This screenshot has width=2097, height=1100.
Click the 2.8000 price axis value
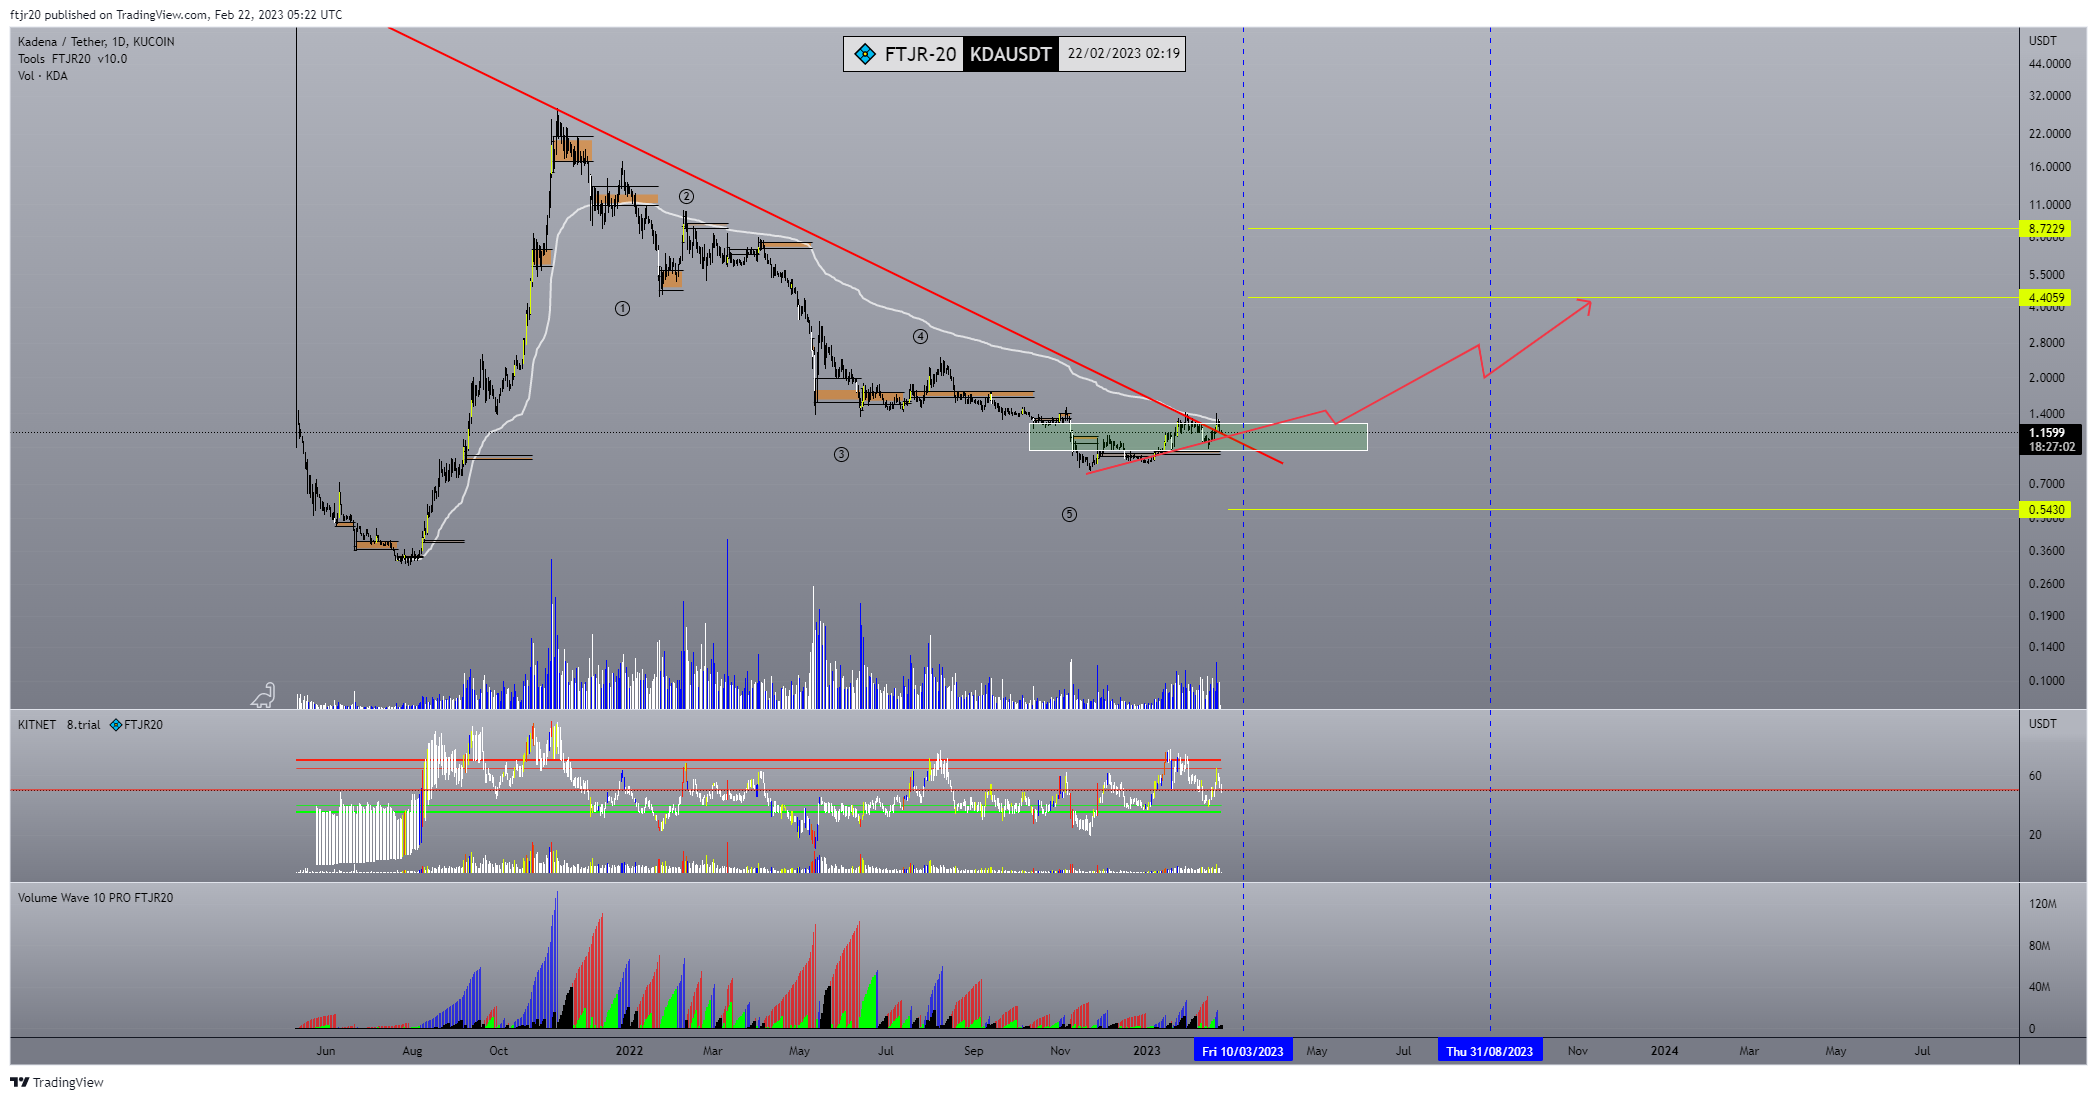pos(2046,343)
